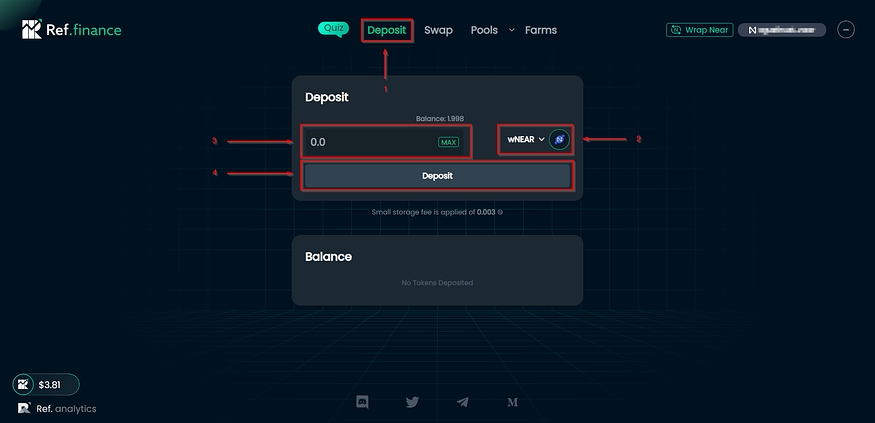This screenshot has height=423, width=875.
Task: Open the NEAR account dropdown
Action: (781, 30)
